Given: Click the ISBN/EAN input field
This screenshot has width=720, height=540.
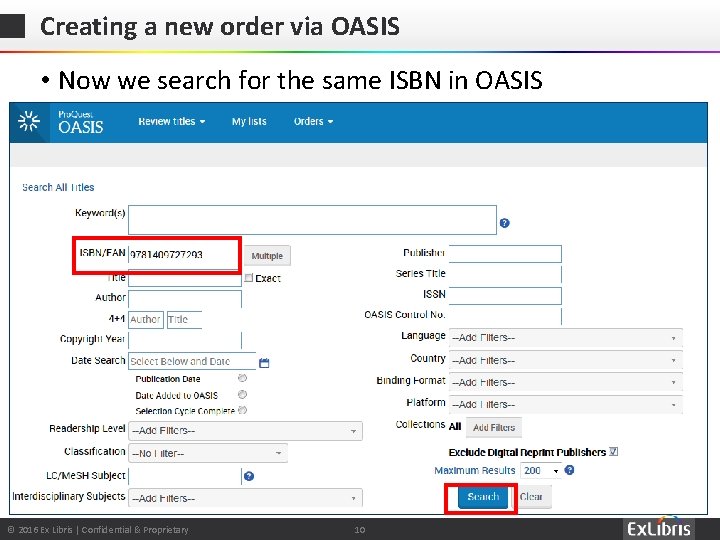Looking at the screenshot, I should [183, 254].
